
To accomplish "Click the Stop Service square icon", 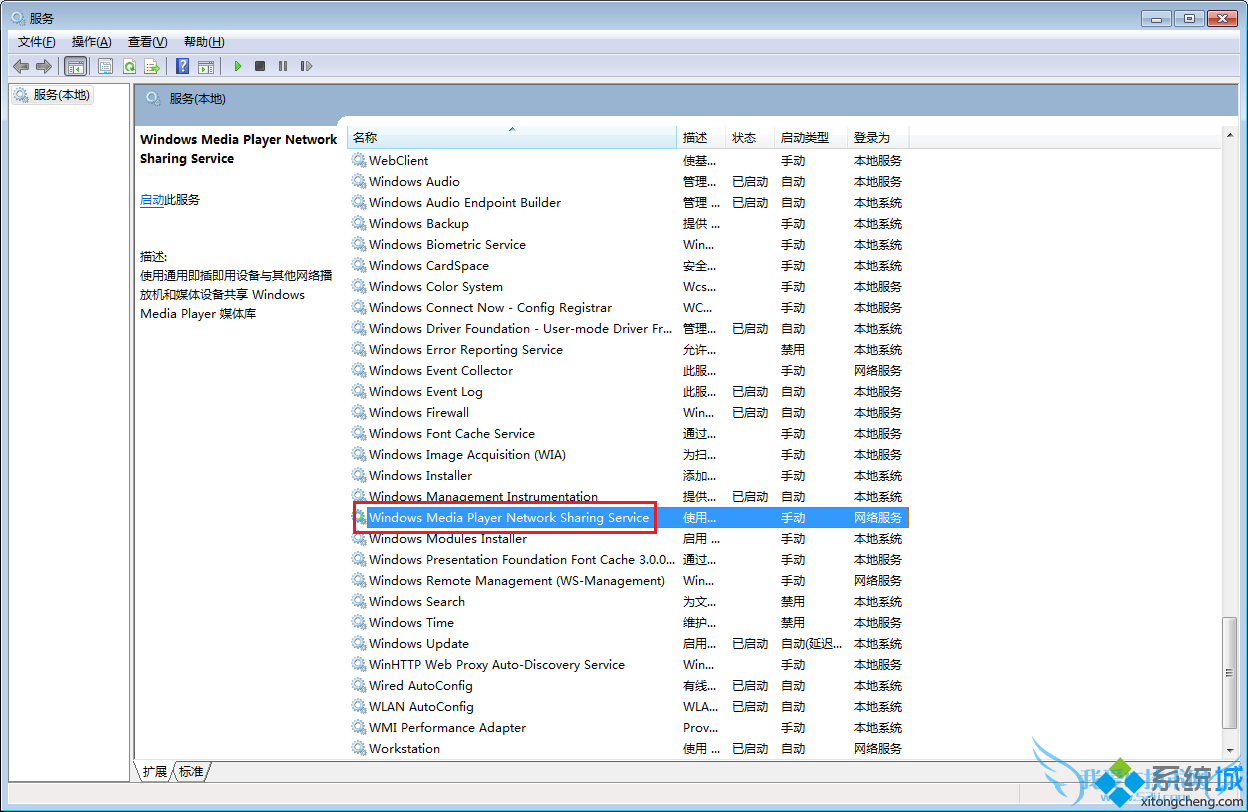I will pos(260,66).
